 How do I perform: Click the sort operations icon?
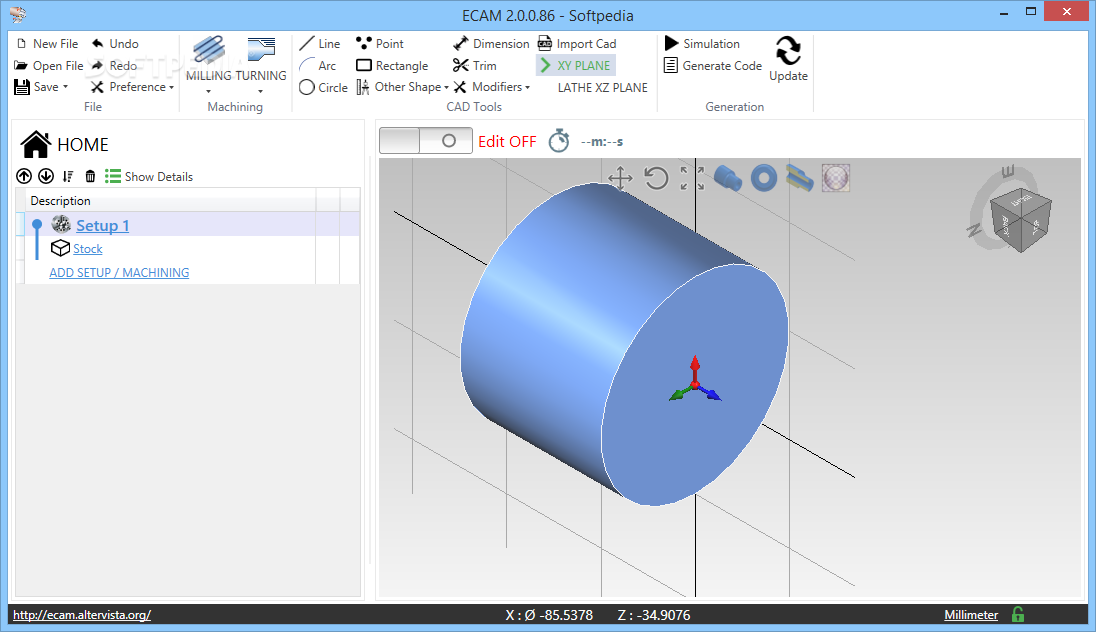(68, 176)
